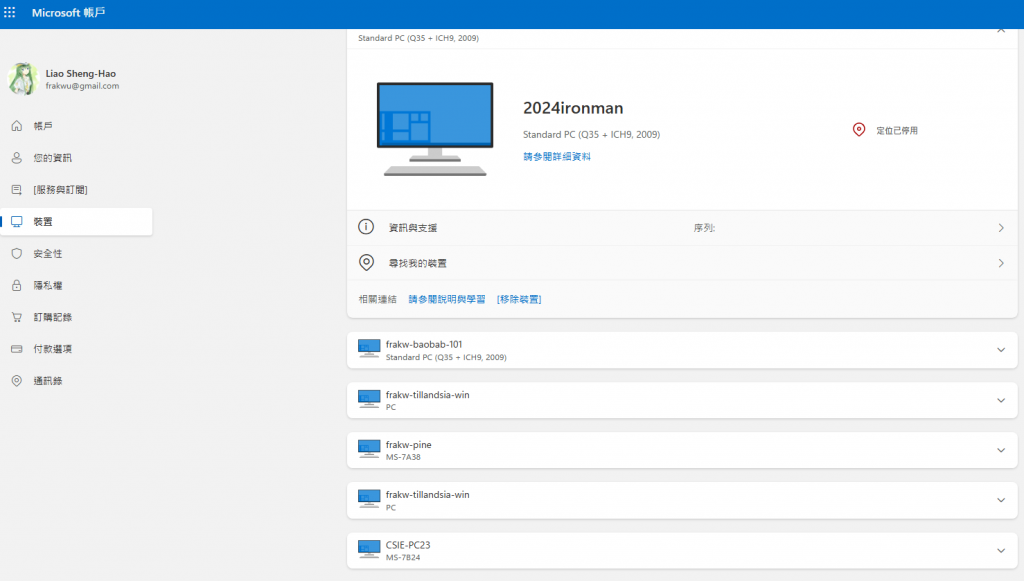The image size is (1024, 581).
Task: Click the 序列: label
Action: click(x=704, y=228)
